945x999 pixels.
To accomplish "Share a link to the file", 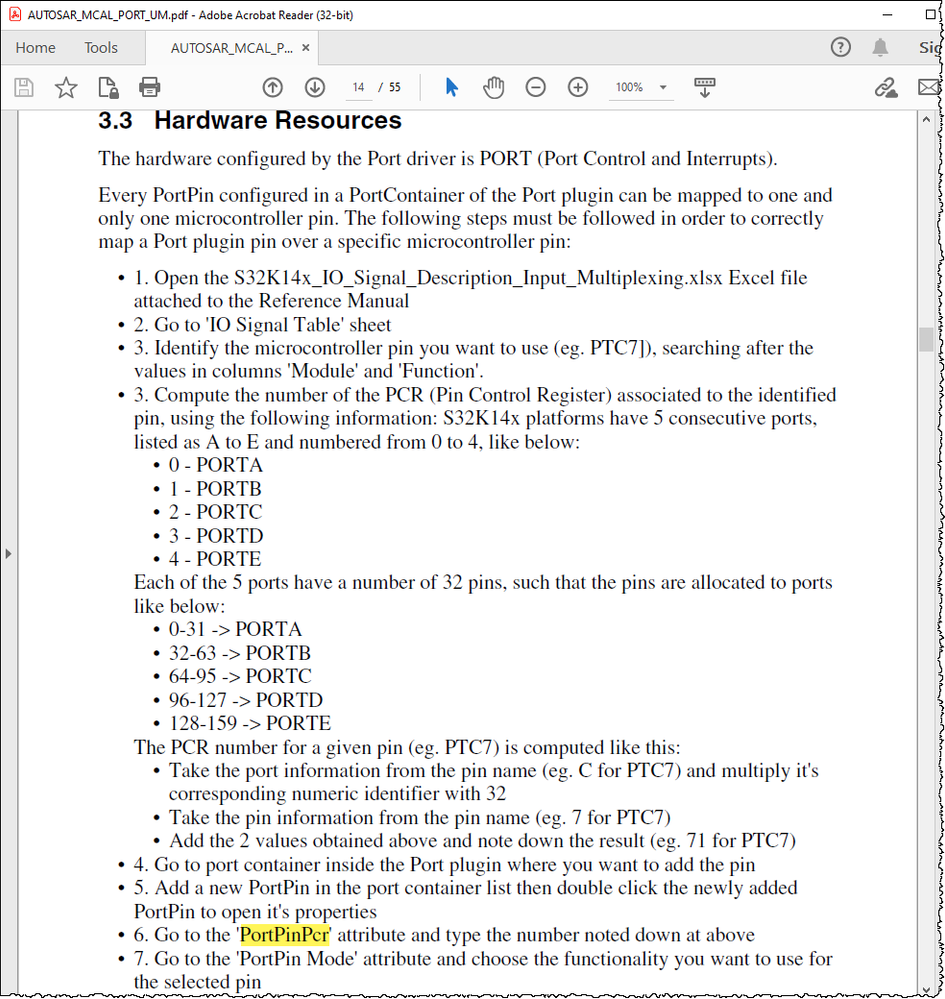I will click(x=886, y=87).
